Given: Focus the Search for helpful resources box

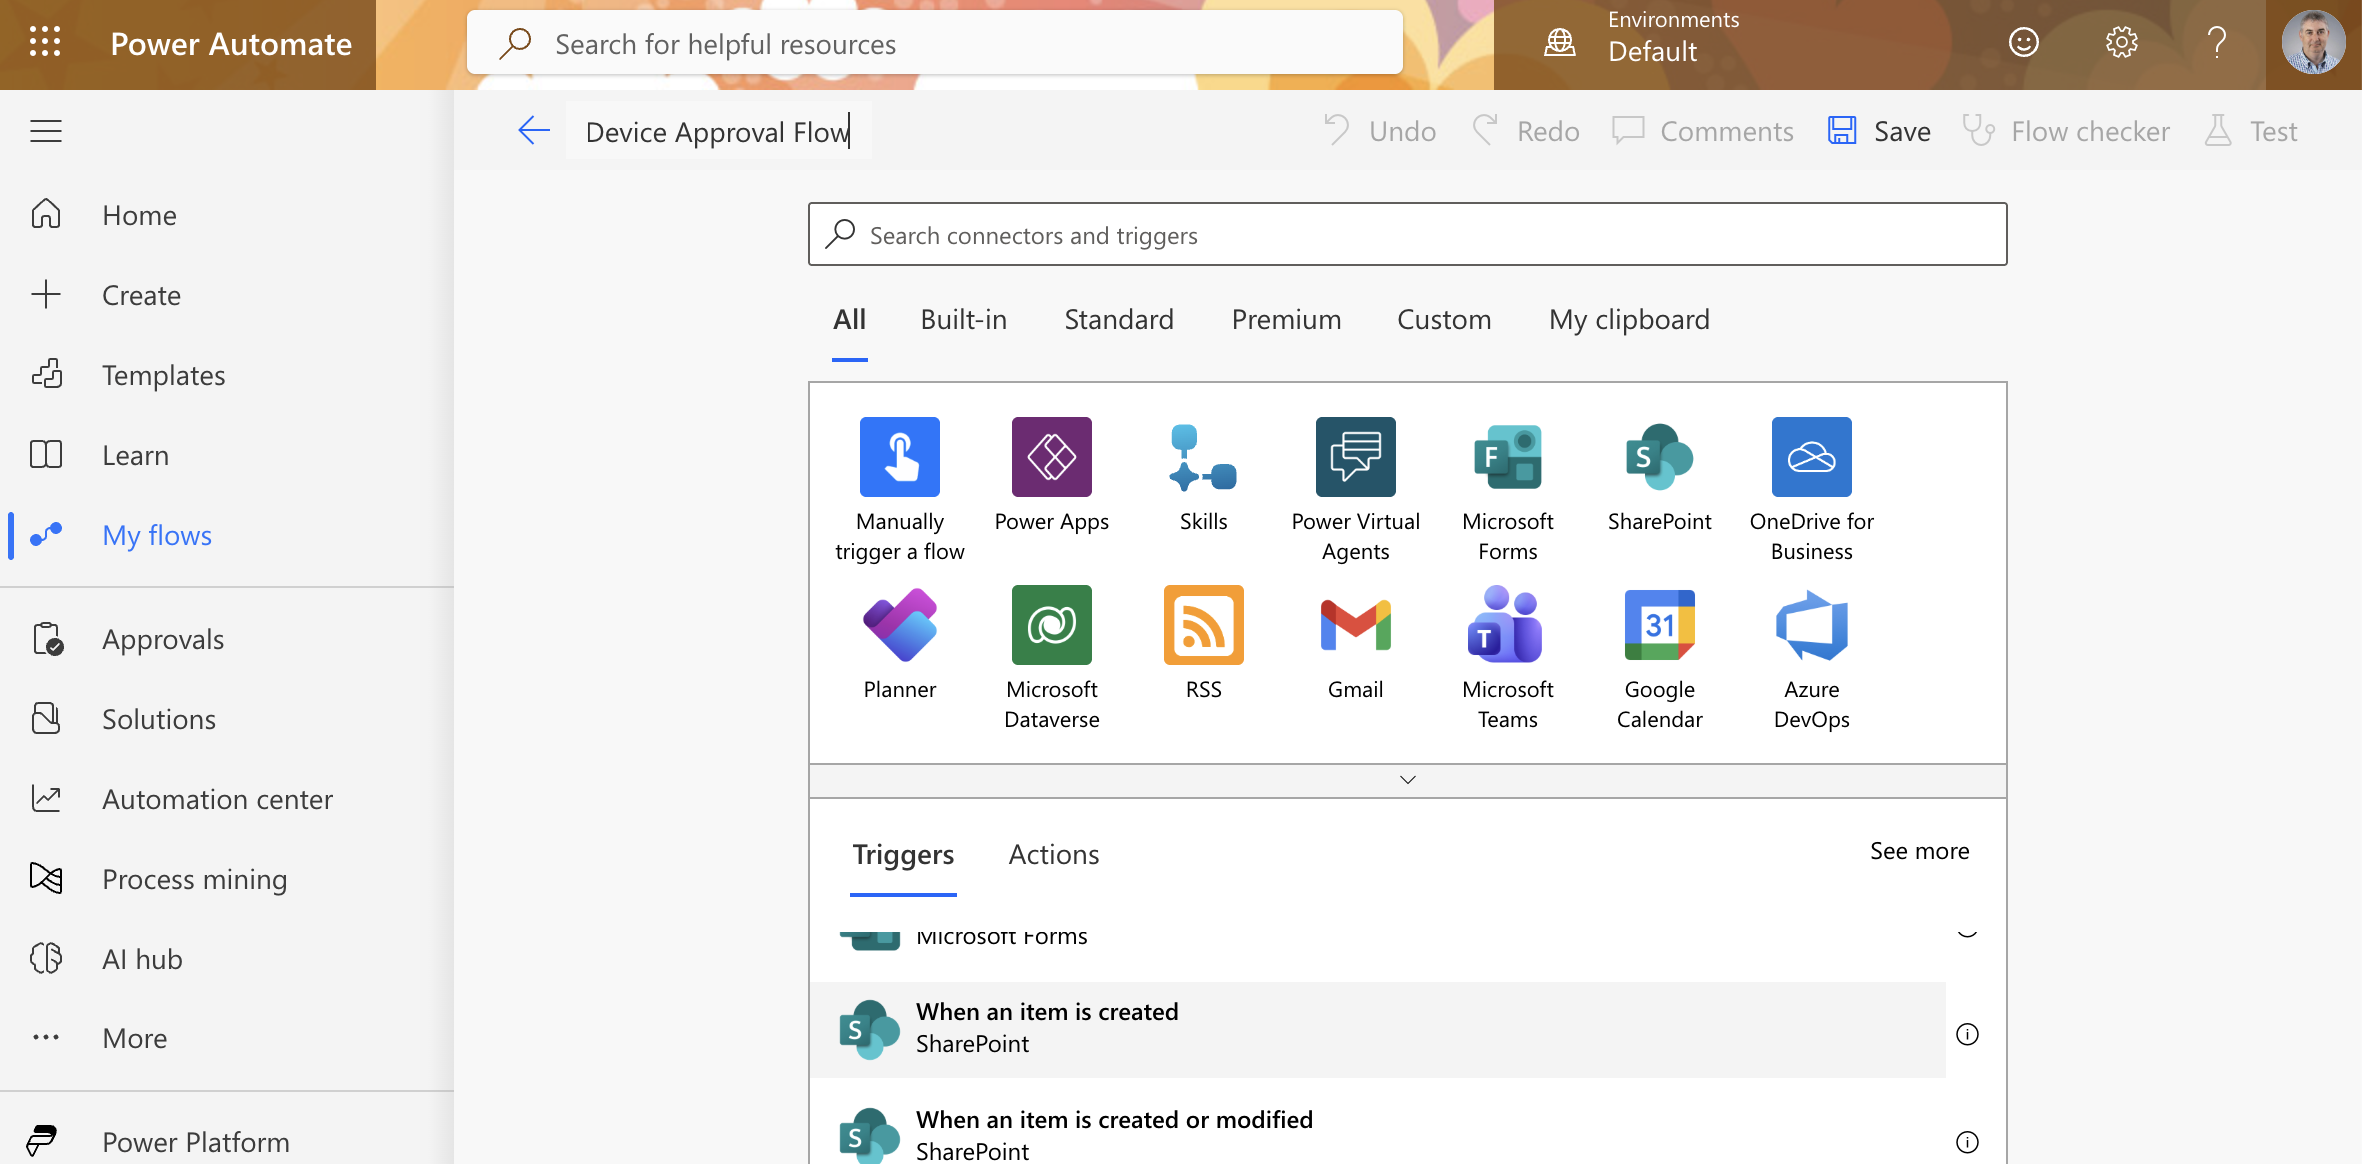Looking at the screenshot, I should click(x=935, y=43).
